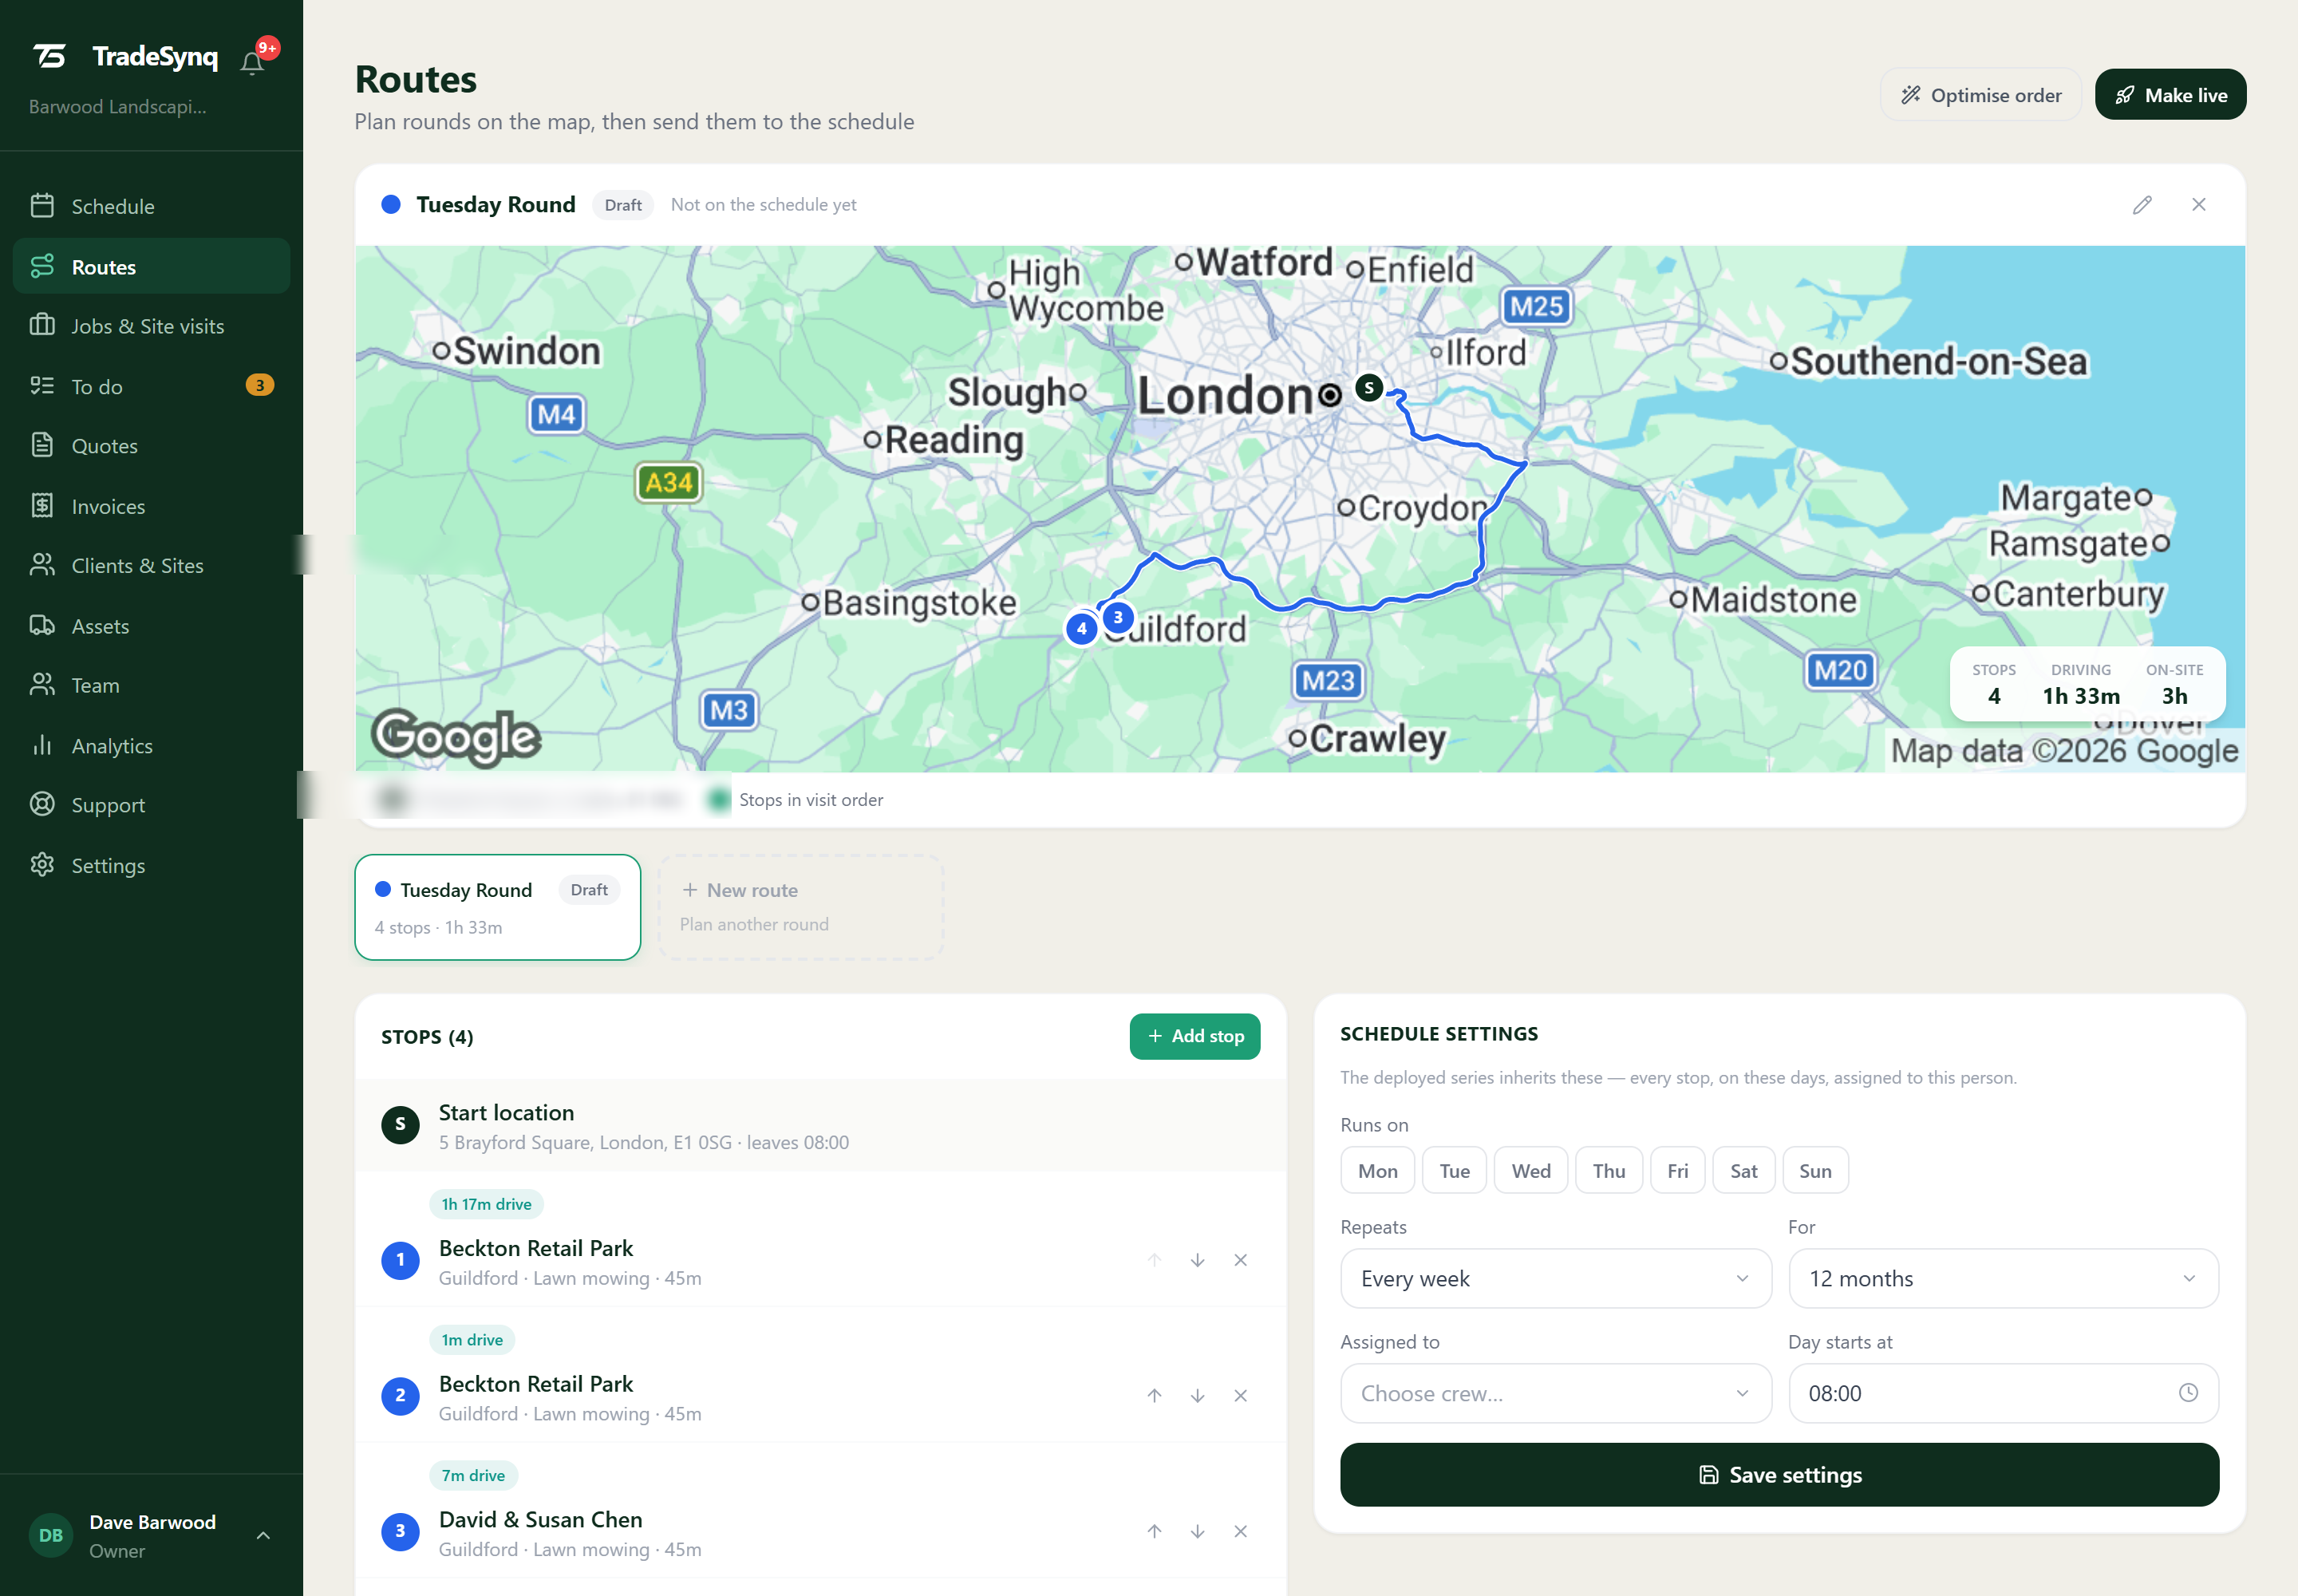This screenshot has width=2298, height=1596.
Task: Remove Beckton Retail Park stop 2
Action: pyautogui.click(x=1240, y=1395)
